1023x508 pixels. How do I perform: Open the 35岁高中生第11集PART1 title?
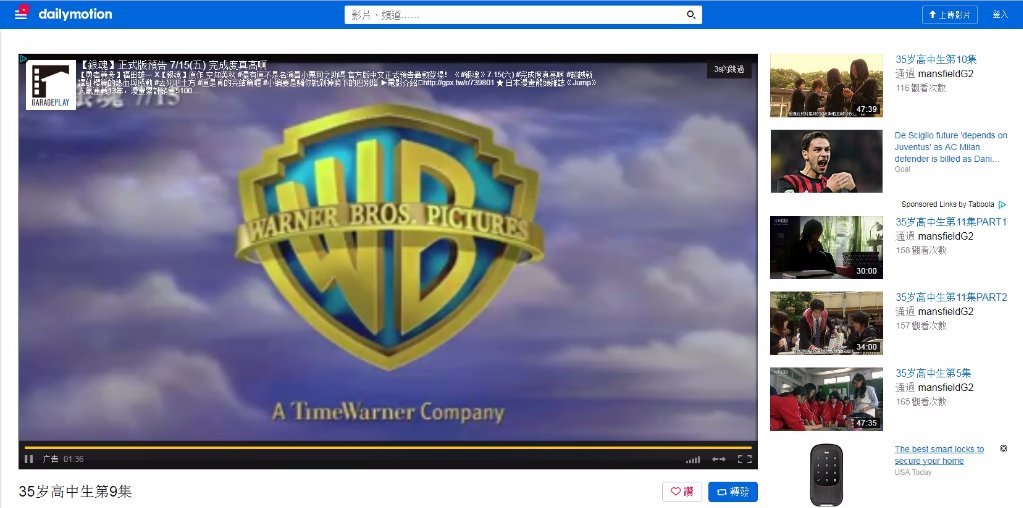point(951,222)
